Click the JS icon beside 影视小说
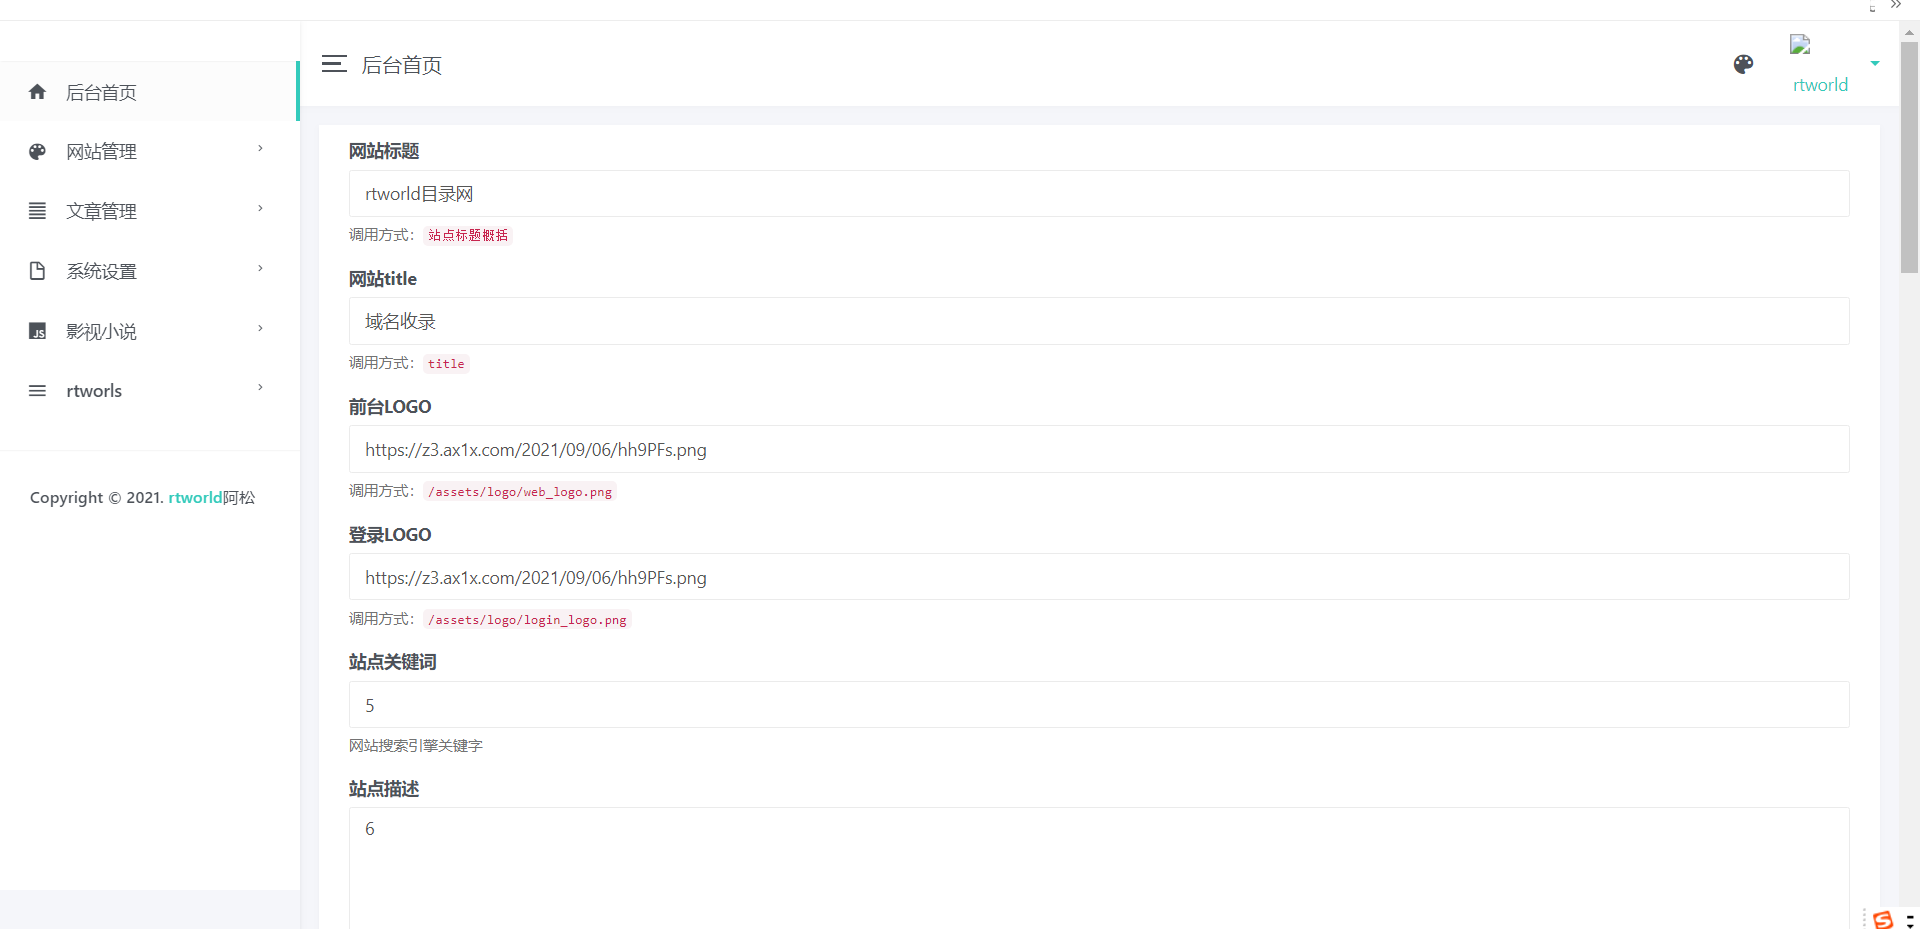This screenshot has width=1920, height=929. click(x=37, y=331)
